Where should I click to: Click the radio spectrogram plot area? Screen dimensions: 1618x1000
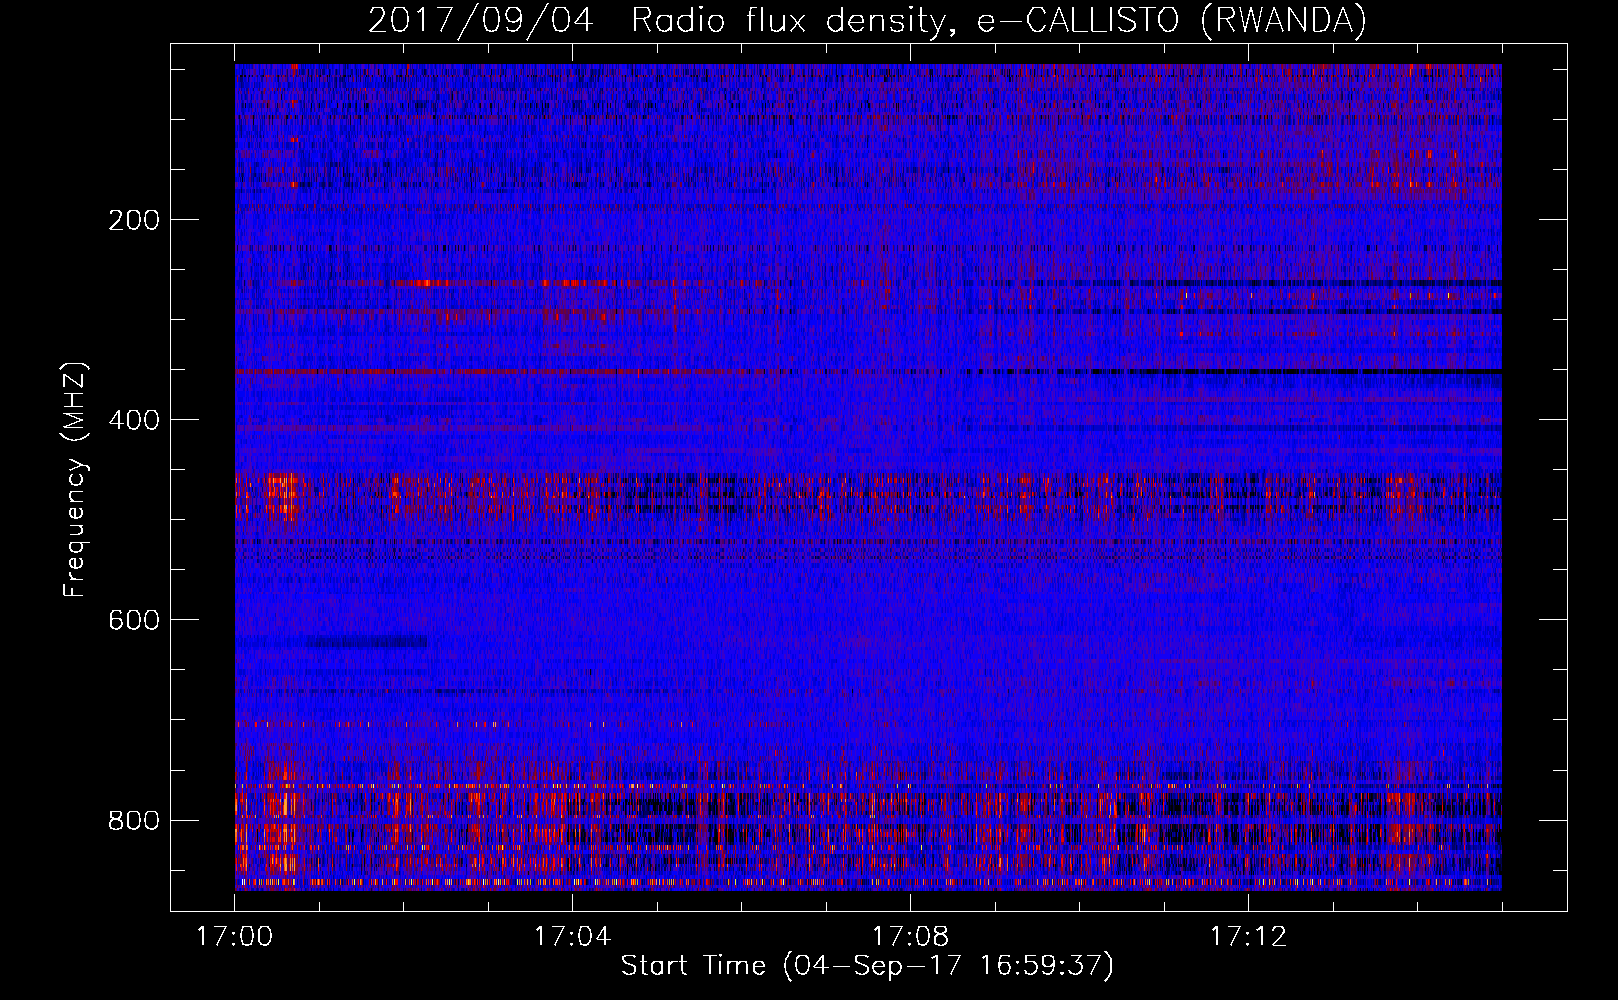[x=868, y=477]
